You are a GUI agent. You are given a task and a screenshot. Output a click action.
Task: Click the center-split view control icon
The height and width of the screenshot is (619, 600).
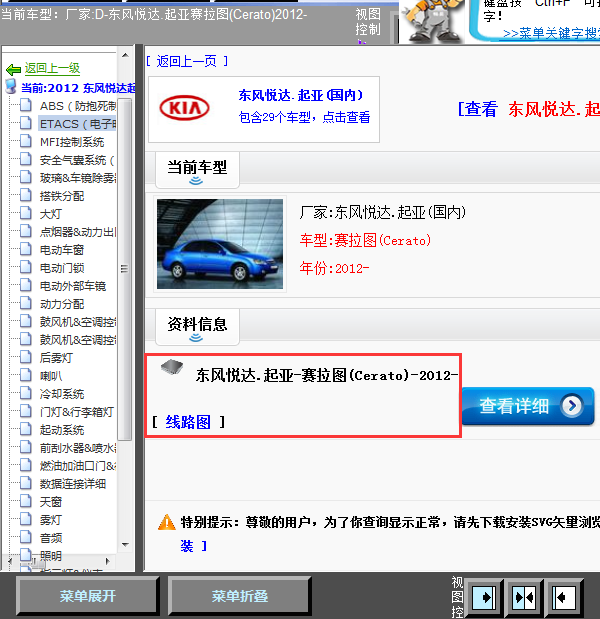tap(524, 597)
